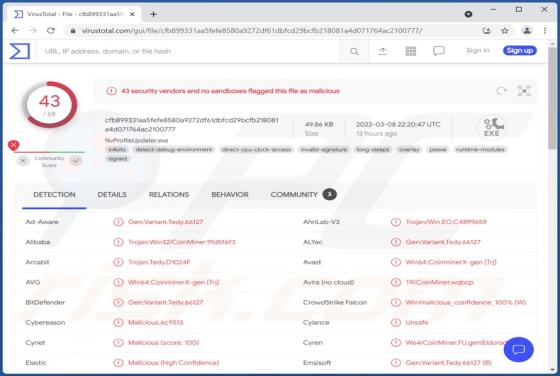Open the Chrome three-dot menu
The image size is (560, 376).
(x=545, y=31)
